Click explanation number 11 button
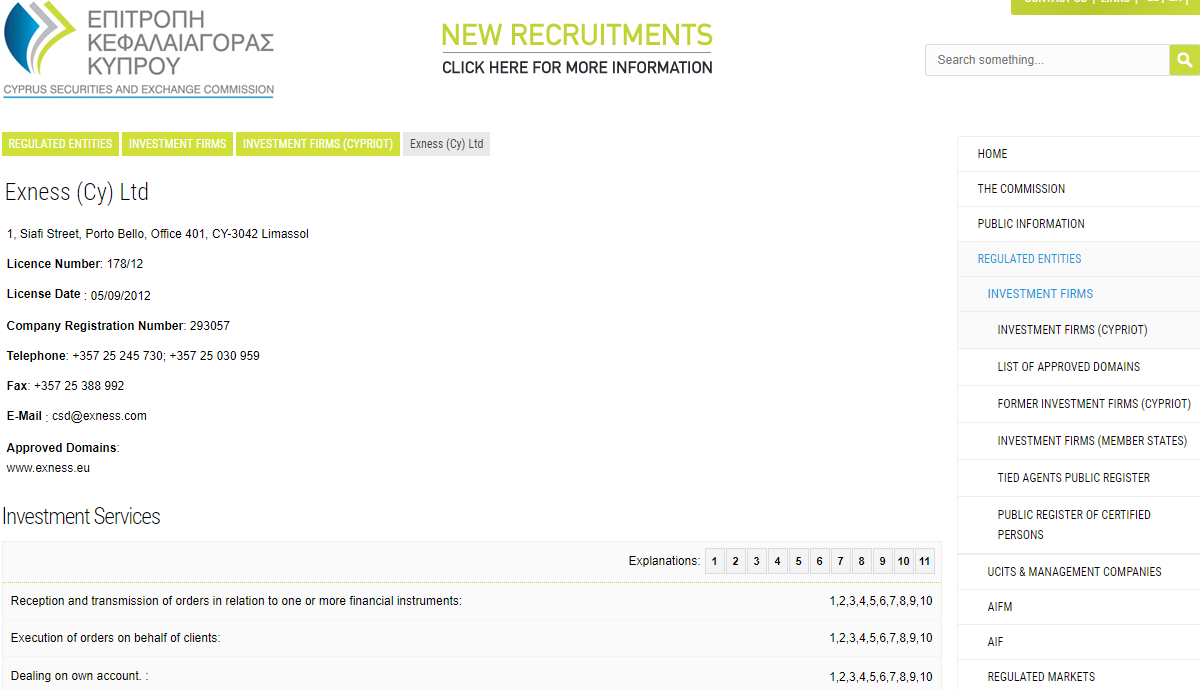This screenshot has width=1200, height=690. tap(925, 561)
